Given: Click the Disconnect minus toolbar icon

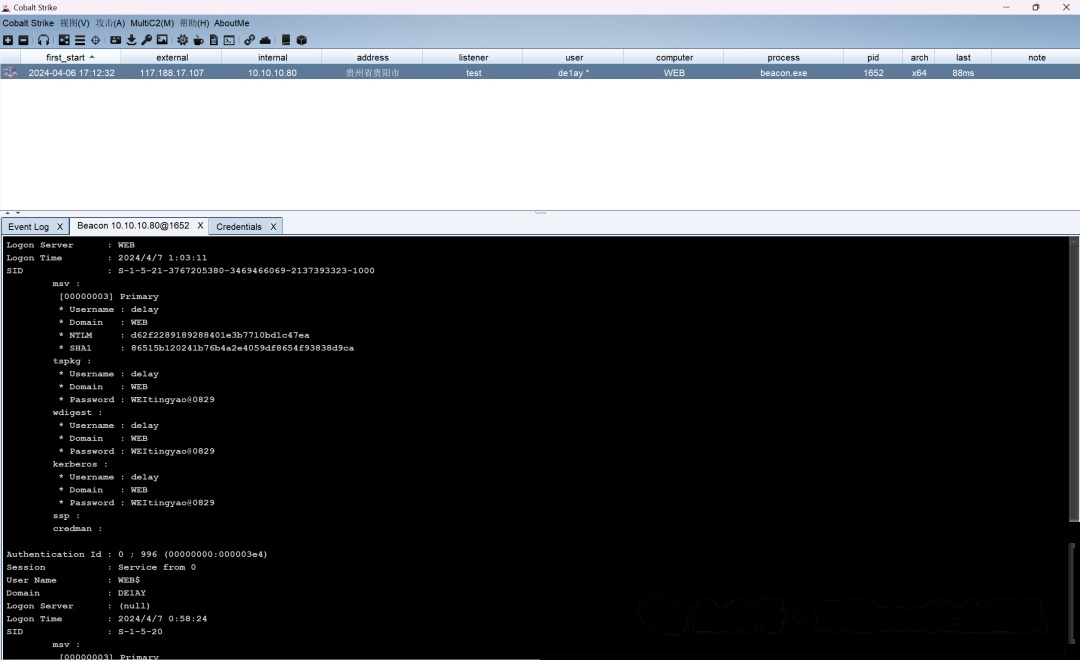Looking at the screenshot, I should click(x=23, y=40).
